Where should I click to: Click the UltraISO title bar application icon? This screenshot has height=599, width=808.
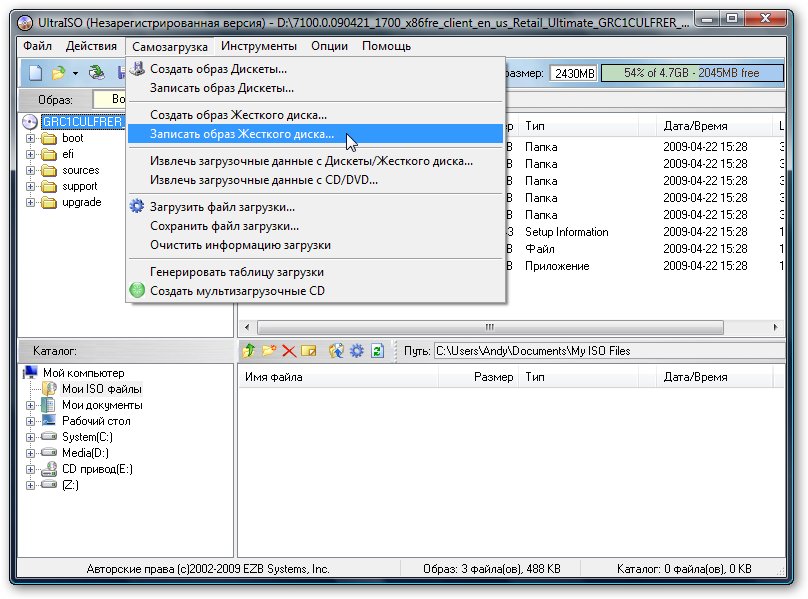25,23
